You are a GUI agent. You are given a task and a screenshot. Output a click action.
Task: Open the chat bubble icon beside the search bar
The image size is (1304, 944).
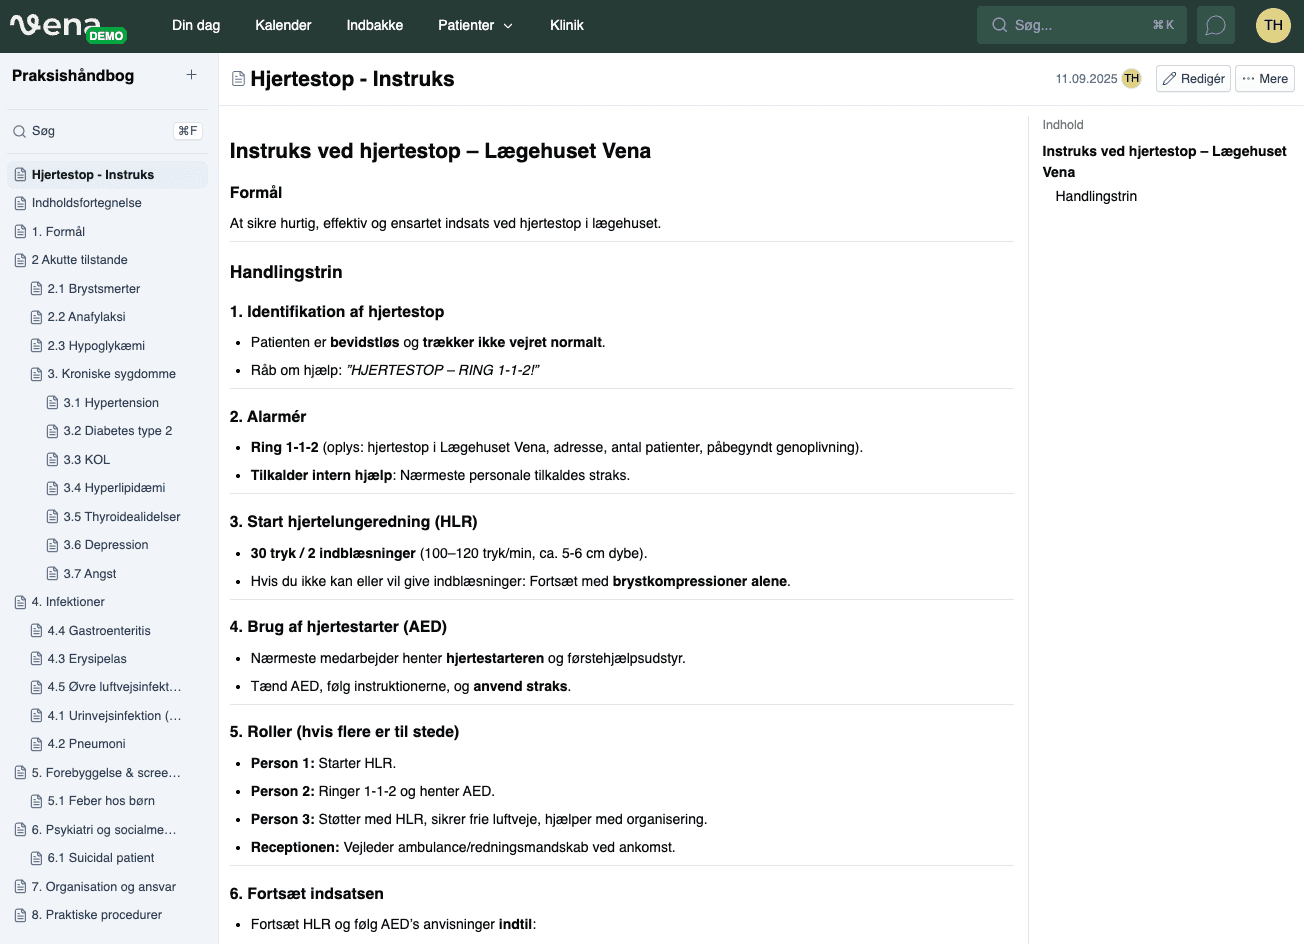[1215, 24]
